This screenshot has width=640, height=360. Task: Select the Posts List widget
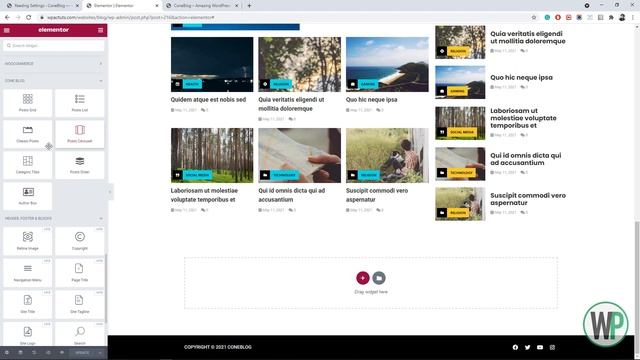tap(80, 103)
